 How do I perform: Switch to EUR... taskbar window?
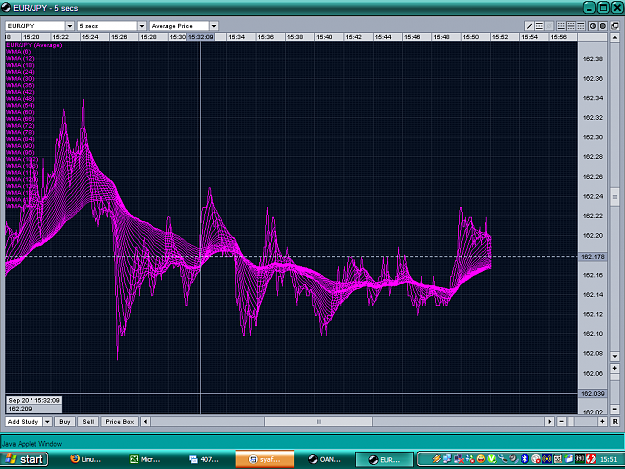pyautogui.click(x=384, y=459)
